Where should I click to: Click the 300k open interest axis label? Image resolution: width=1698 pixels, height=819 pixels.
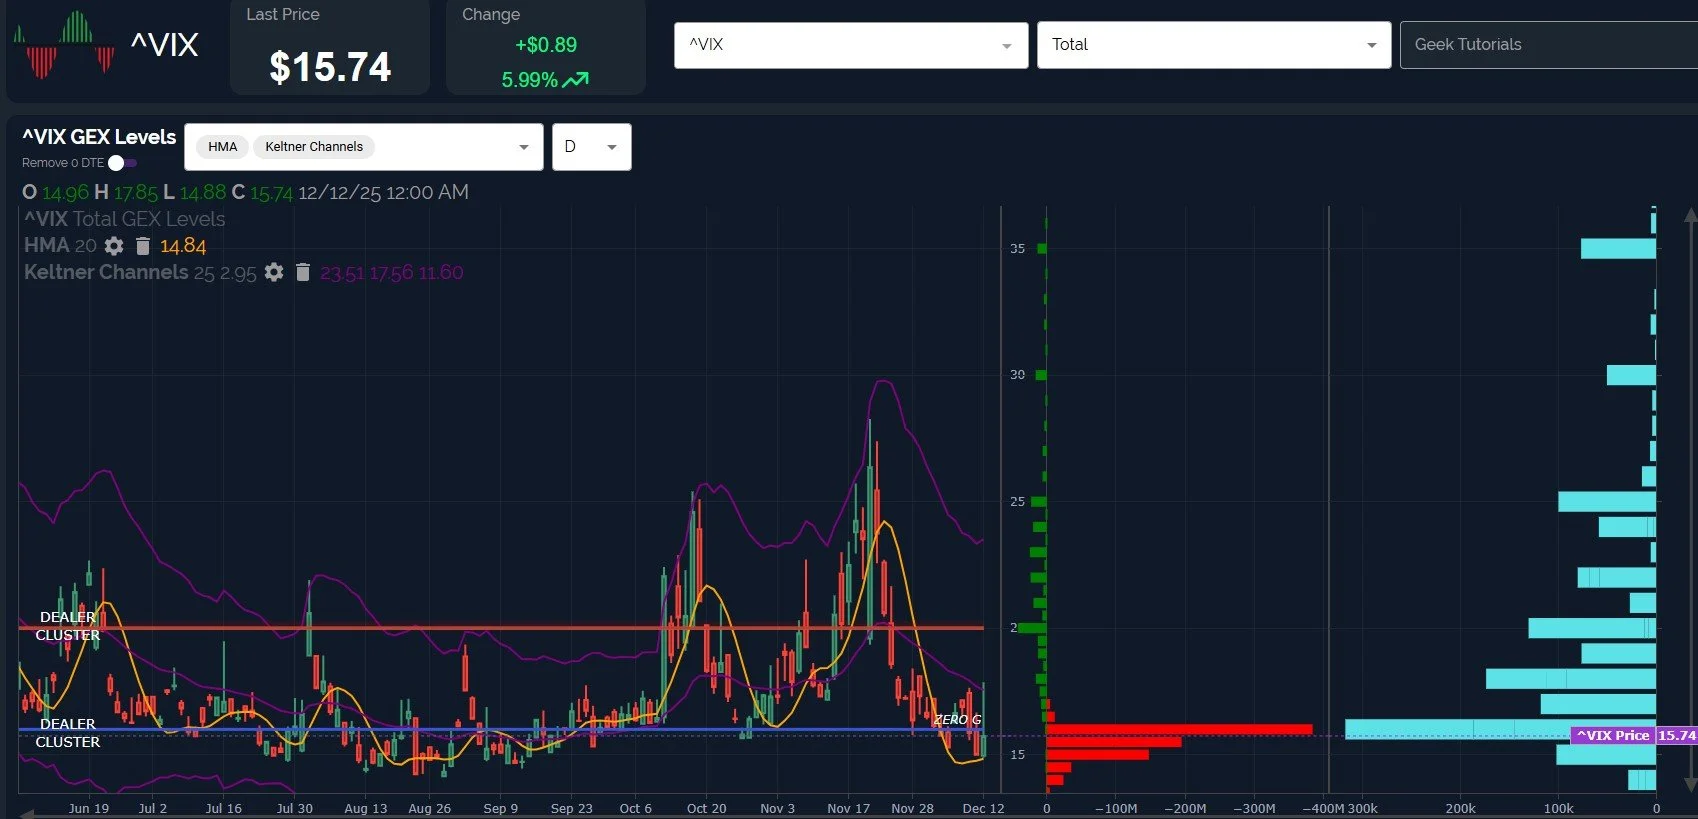(x=1363, y=808)
